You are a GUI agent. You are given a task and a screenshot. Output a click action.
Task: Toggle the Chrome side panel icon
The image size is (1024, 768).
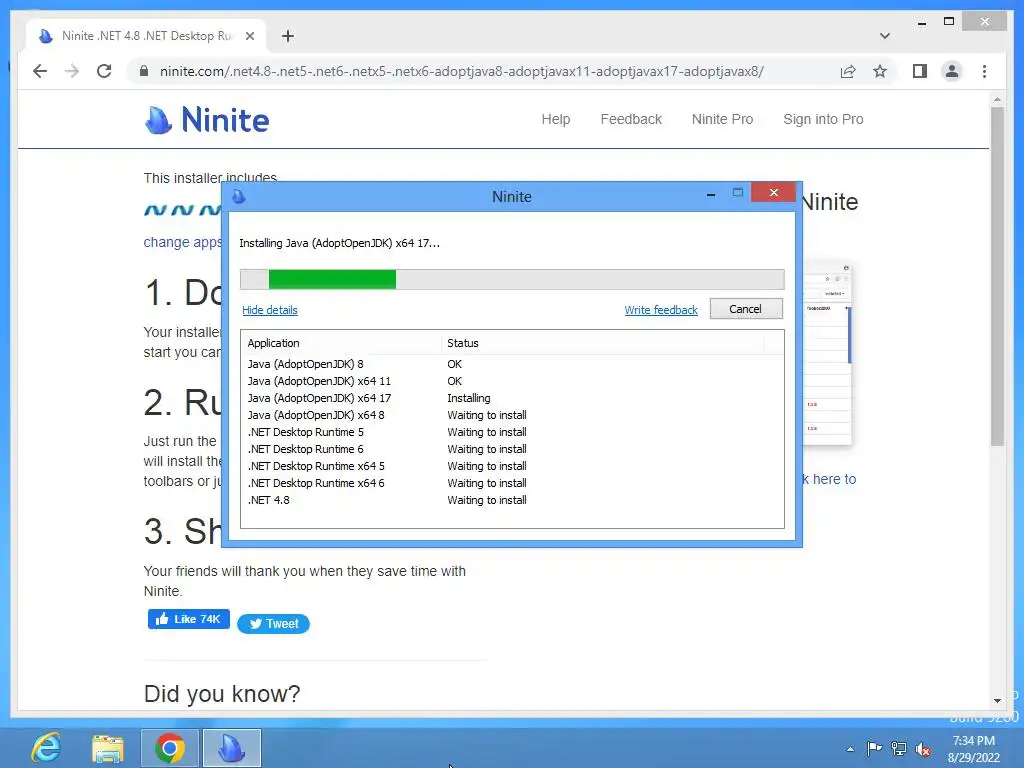coord(920,71)
